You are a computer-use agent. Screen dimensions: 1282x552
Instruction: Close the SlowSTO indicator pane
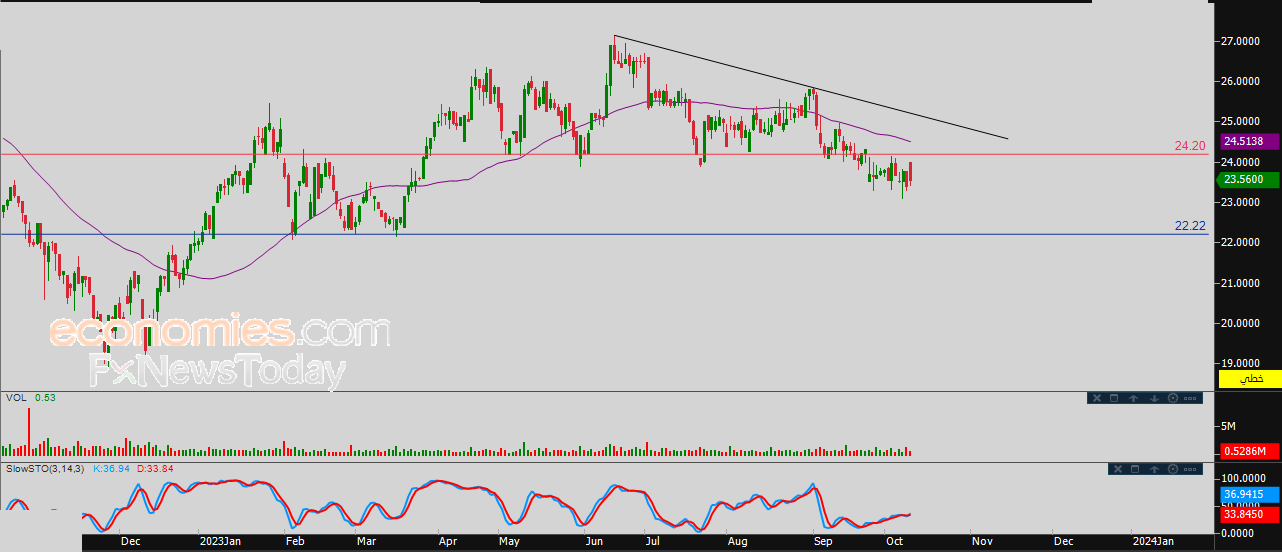pos(1118,469)
